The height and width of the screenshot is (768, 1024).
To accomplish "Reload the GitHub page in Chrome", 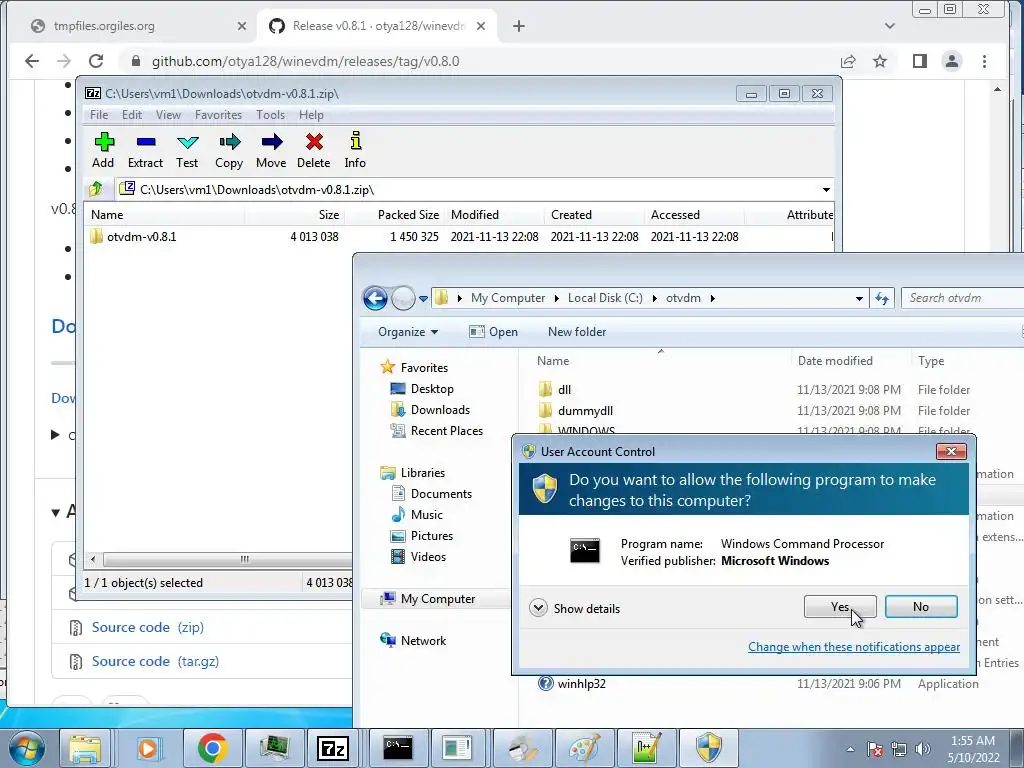I will [96, 61].
